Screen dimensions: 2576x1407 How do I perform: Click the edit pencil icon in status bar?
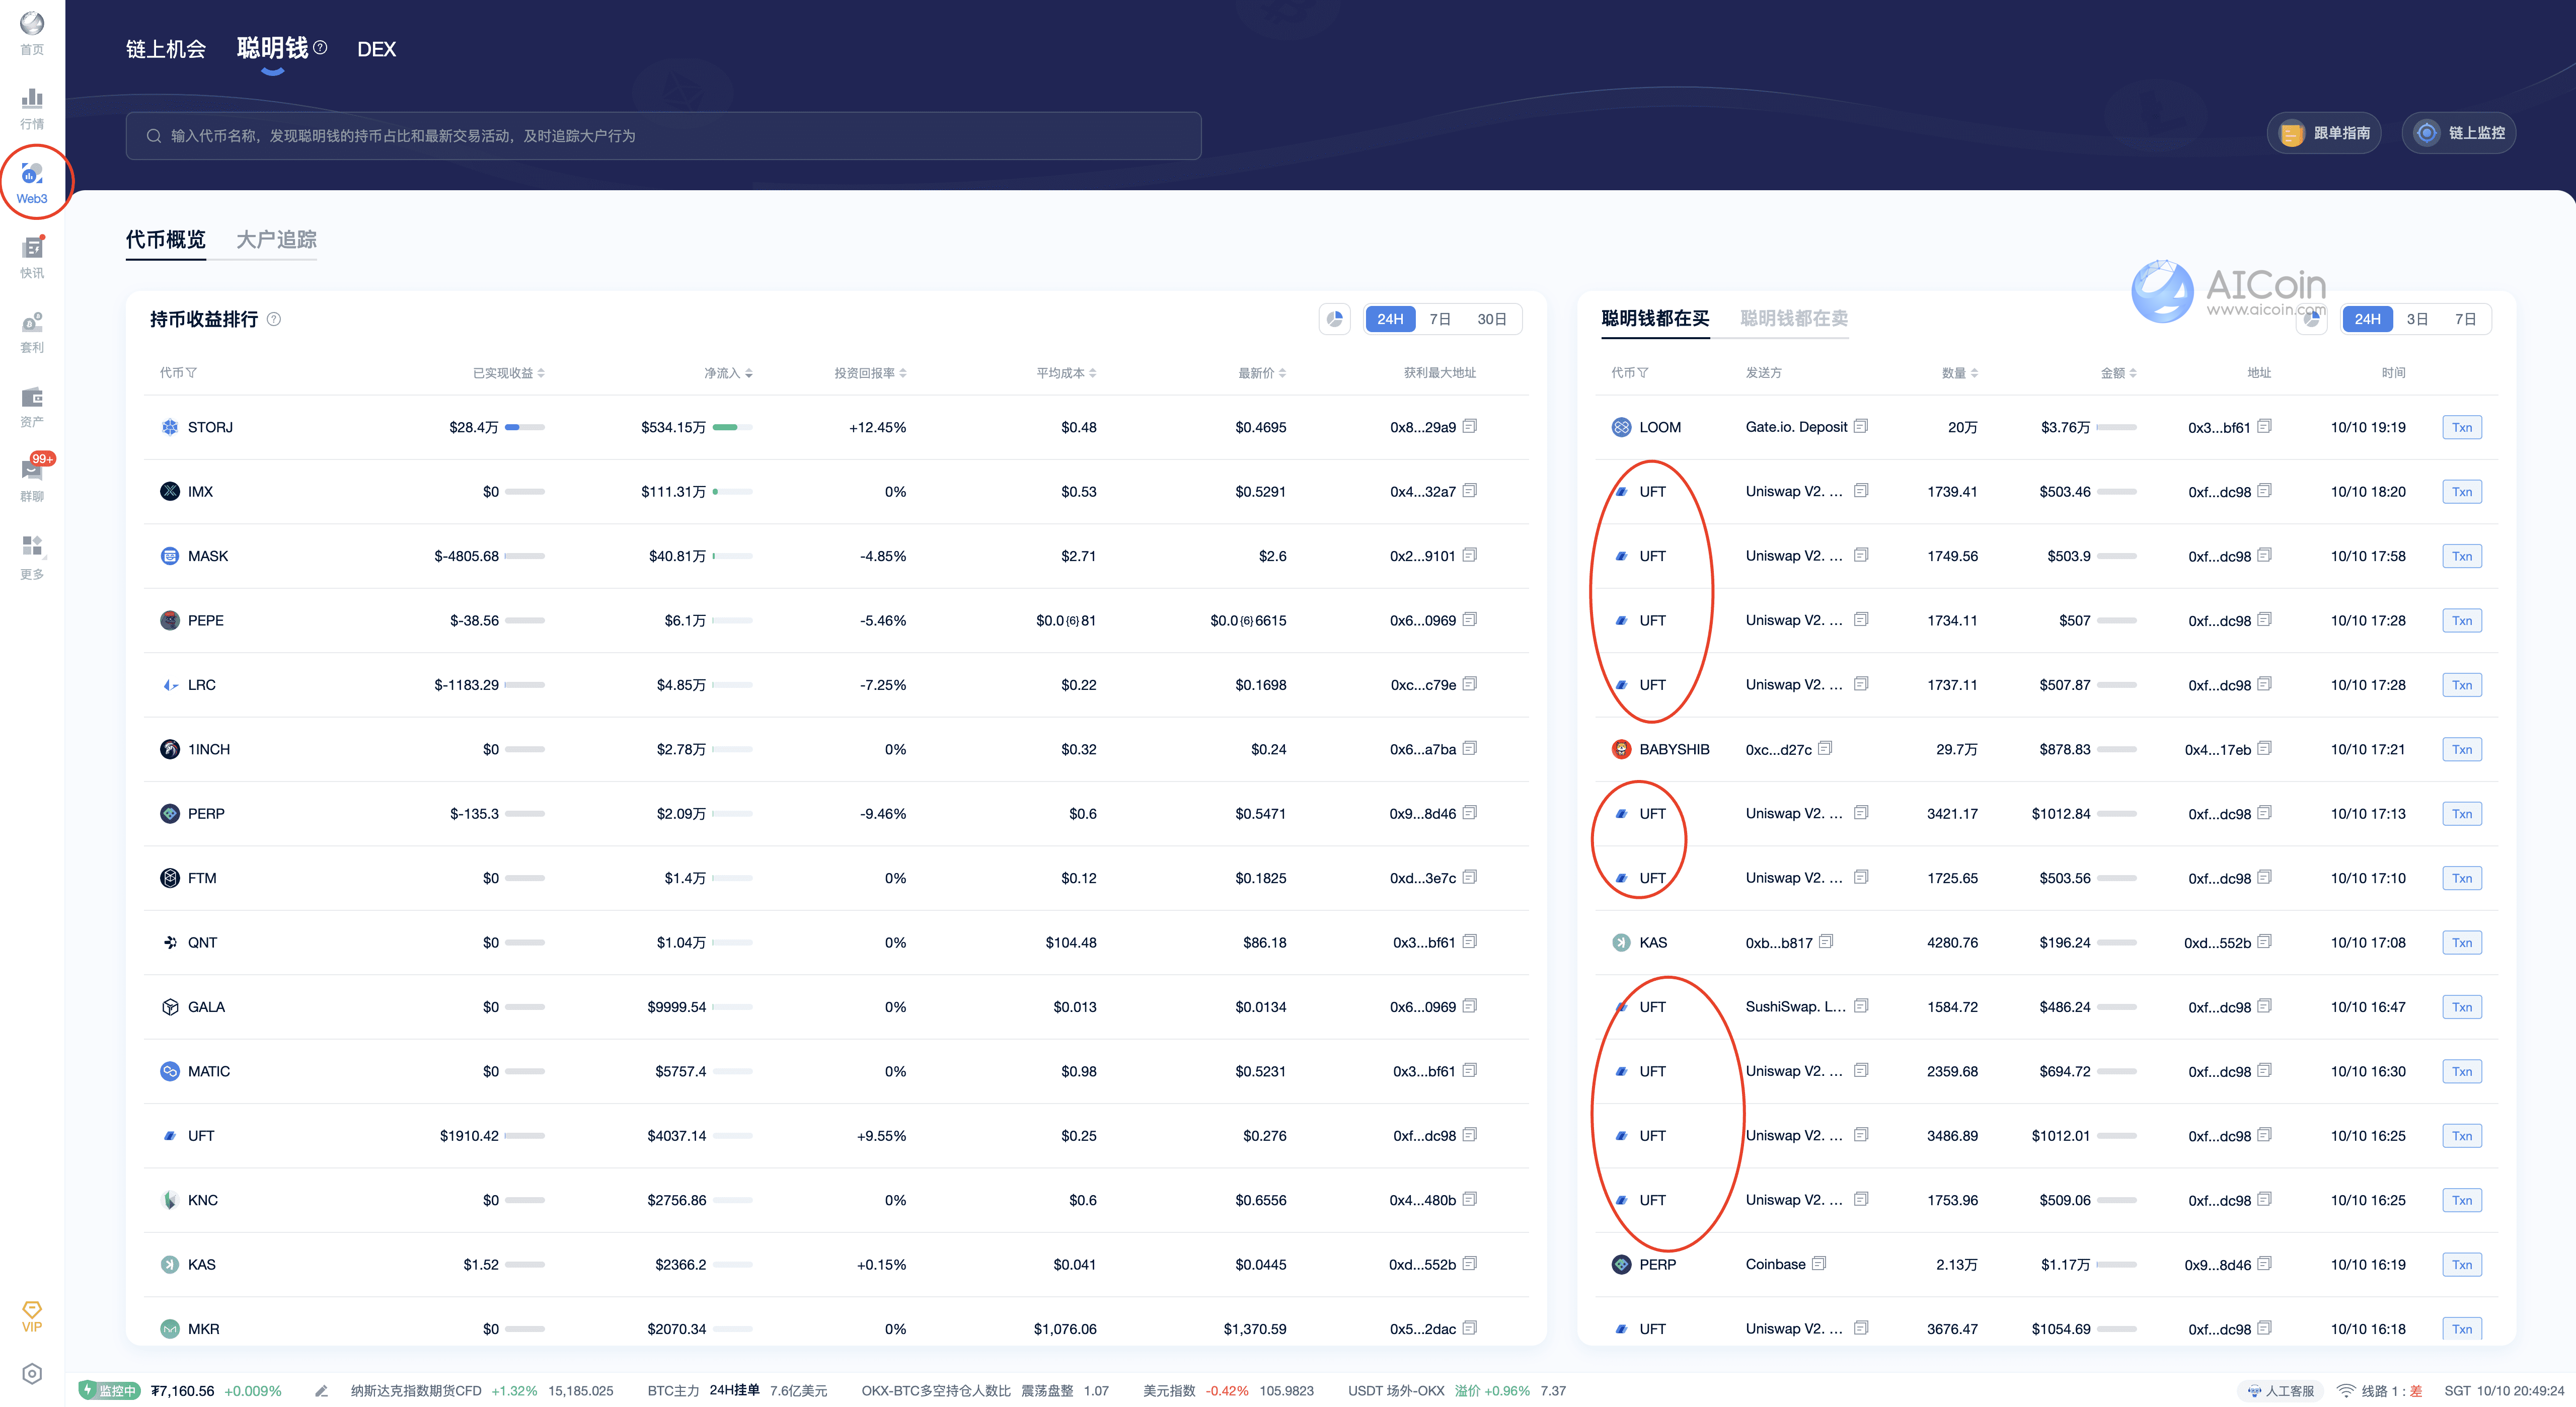pos(321,1391)
